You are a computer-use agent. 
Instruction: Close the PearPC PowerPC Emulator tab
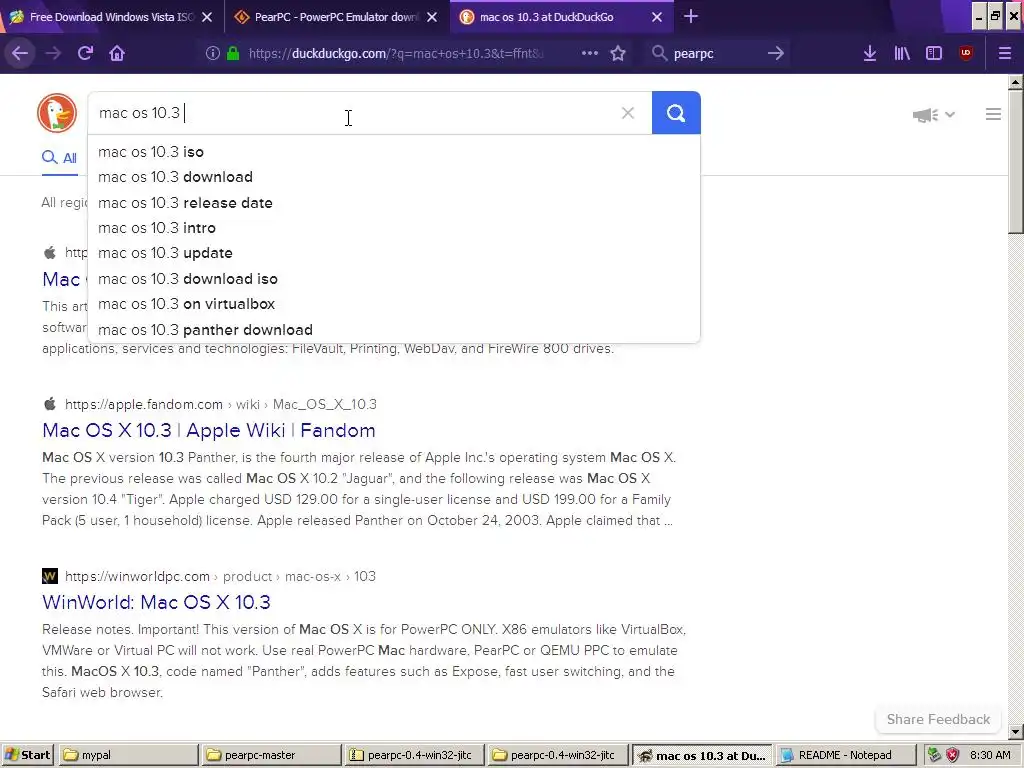pyautogui.click(x=432, y=17)
